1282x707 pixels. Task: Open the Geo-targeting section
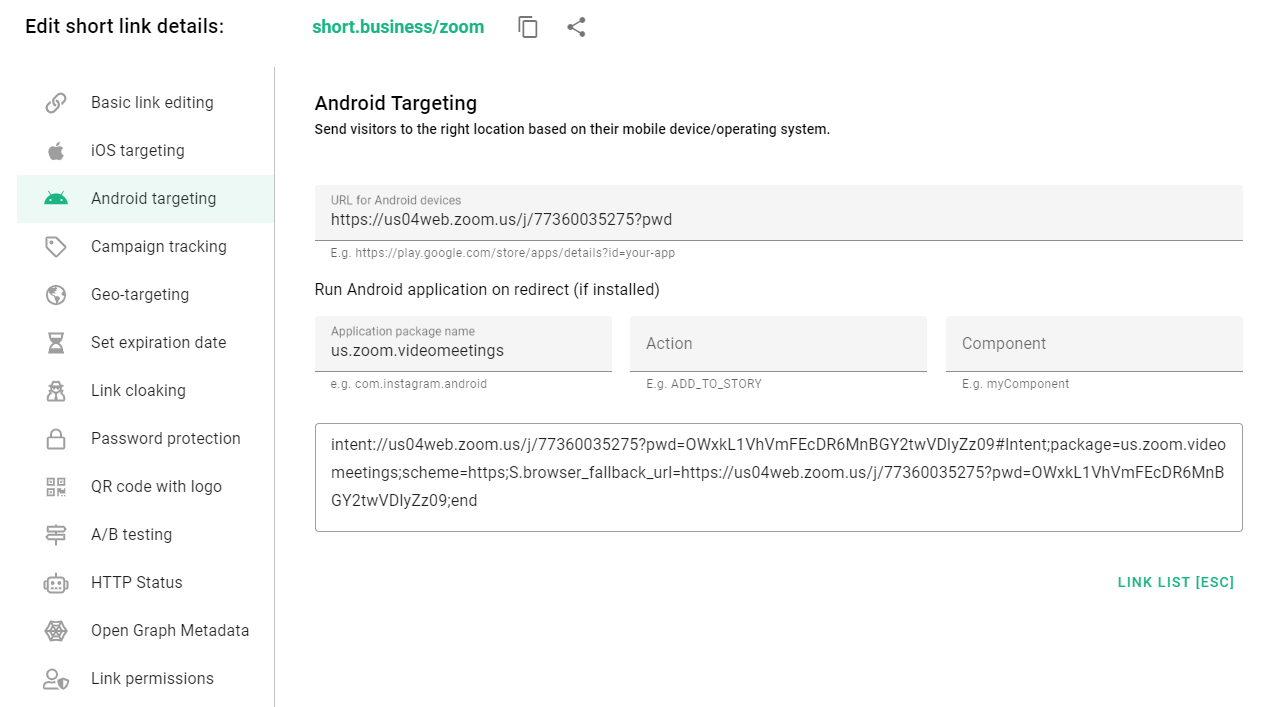(140, 294)
